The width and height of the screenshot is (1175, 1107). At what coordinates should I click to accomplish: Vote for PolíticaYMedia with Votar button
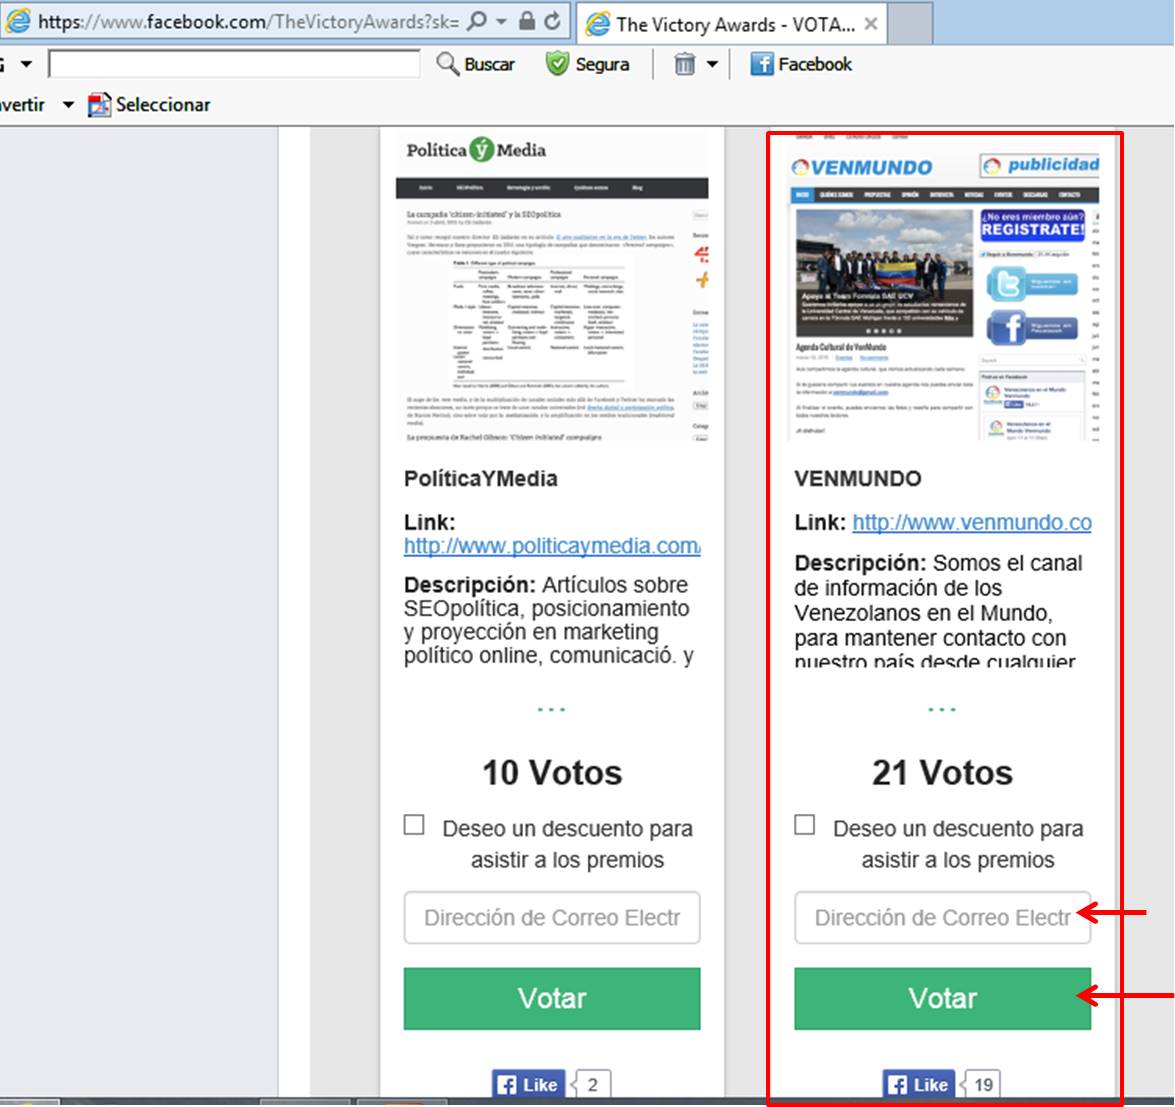(552, 998)
